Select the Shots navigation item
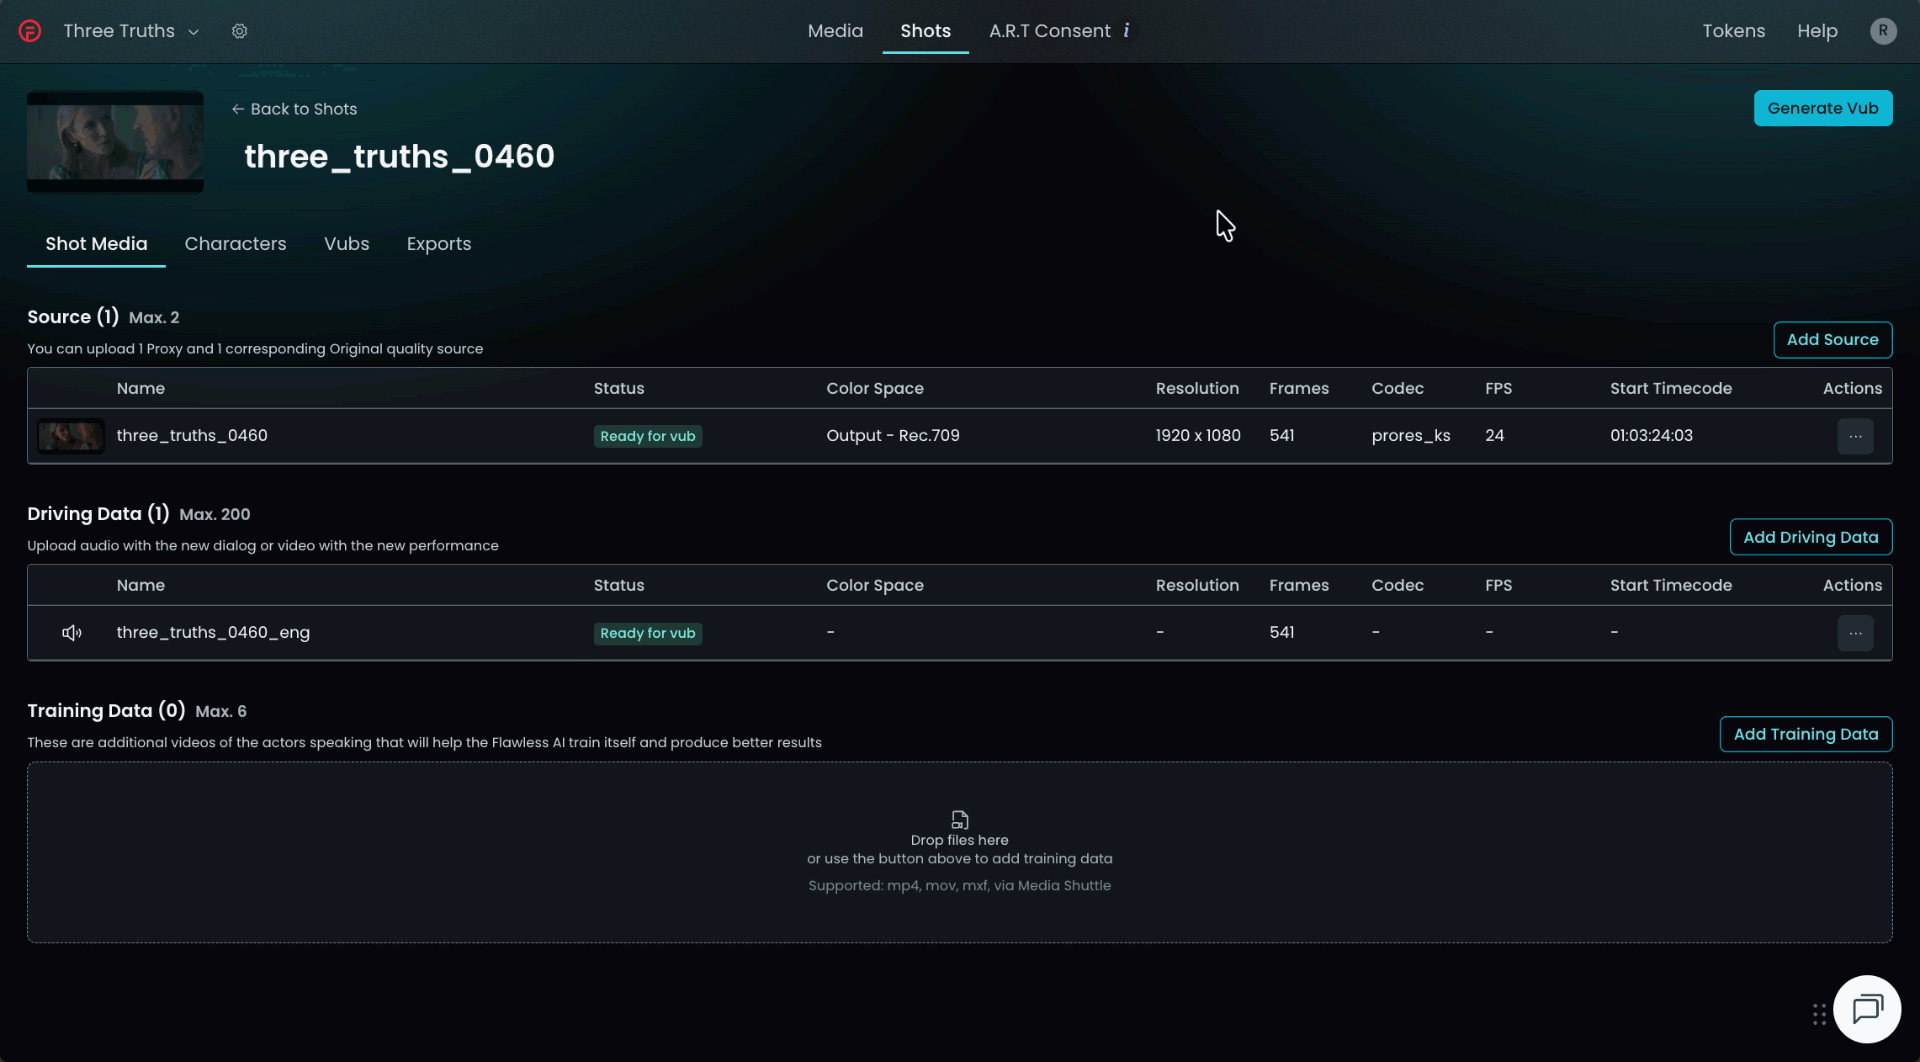This screenshot has width=1920, height=1062. click(x=925, y=31)
